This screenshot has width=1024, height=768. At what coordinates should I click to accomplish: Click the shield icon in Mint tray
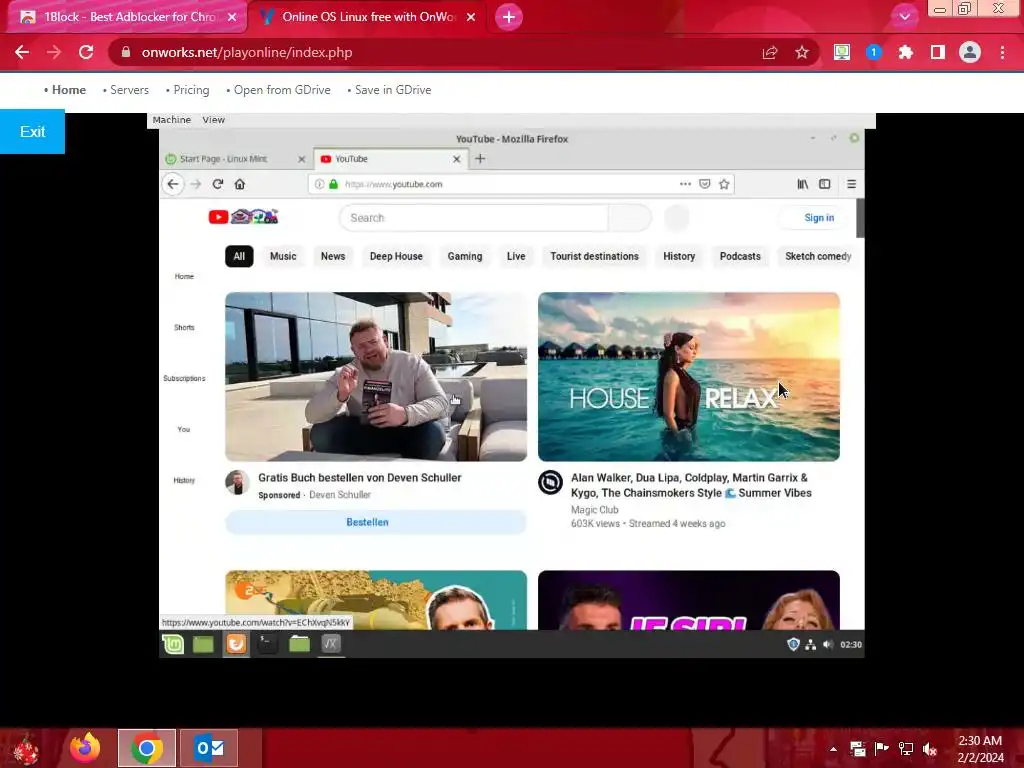(x=793, y=645)
